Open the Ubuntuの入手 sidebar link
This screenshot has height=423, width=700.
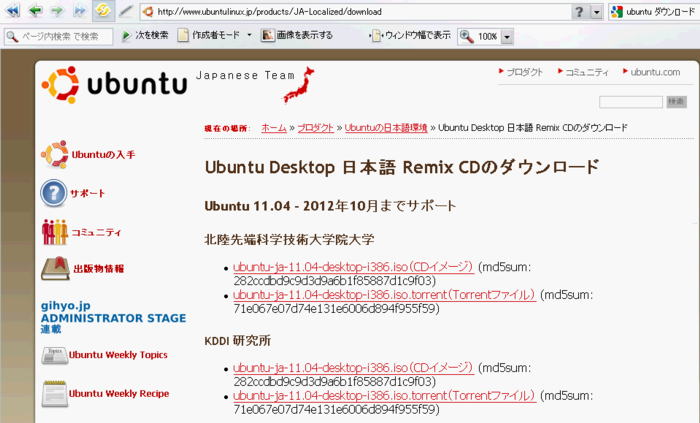tap(103, 154)
